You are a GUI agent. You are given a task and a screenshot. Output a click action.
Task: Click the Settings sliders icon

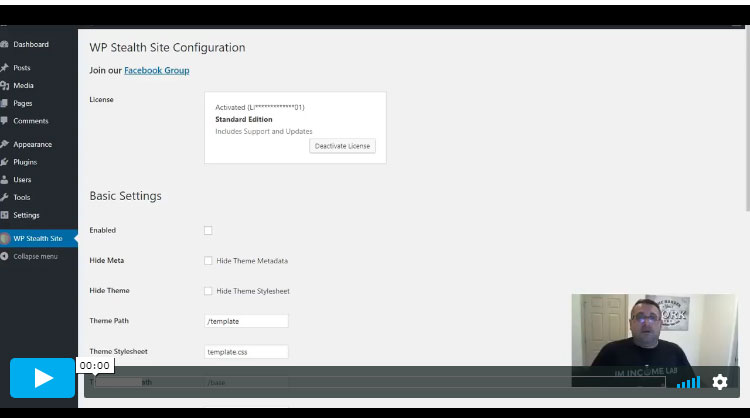4,215
